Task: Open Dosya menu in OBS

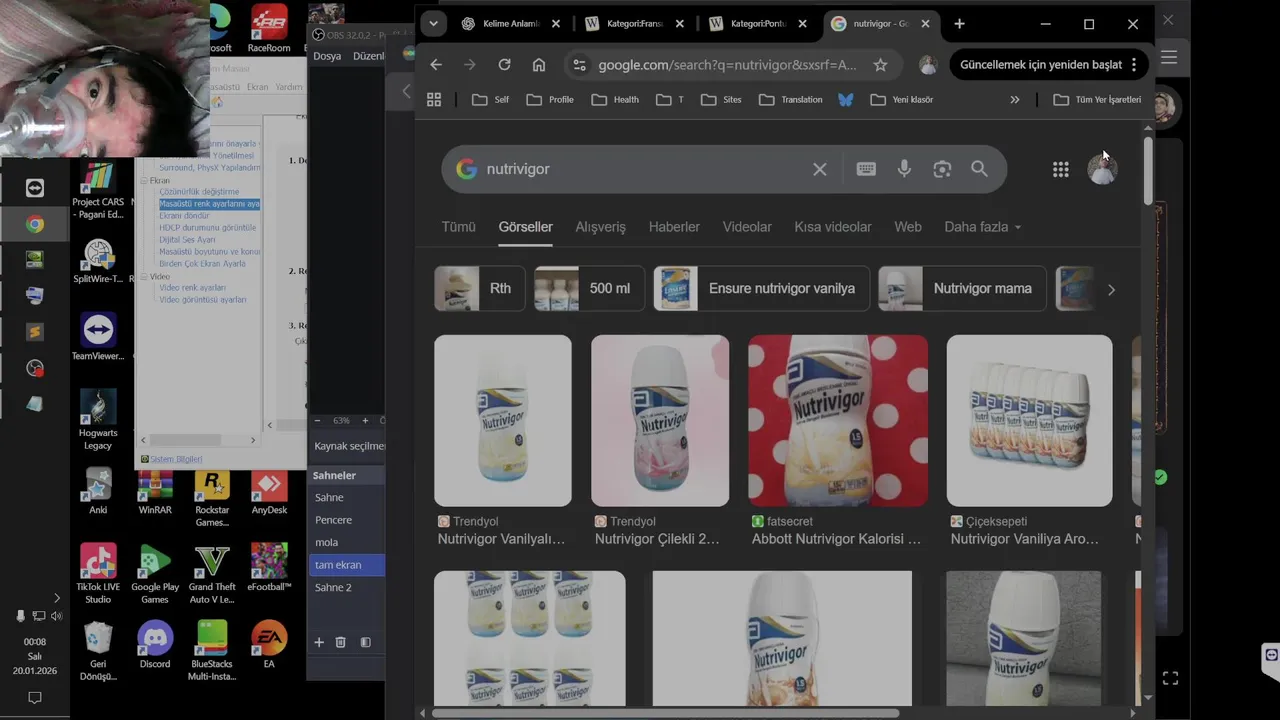Action: [327, 56]
